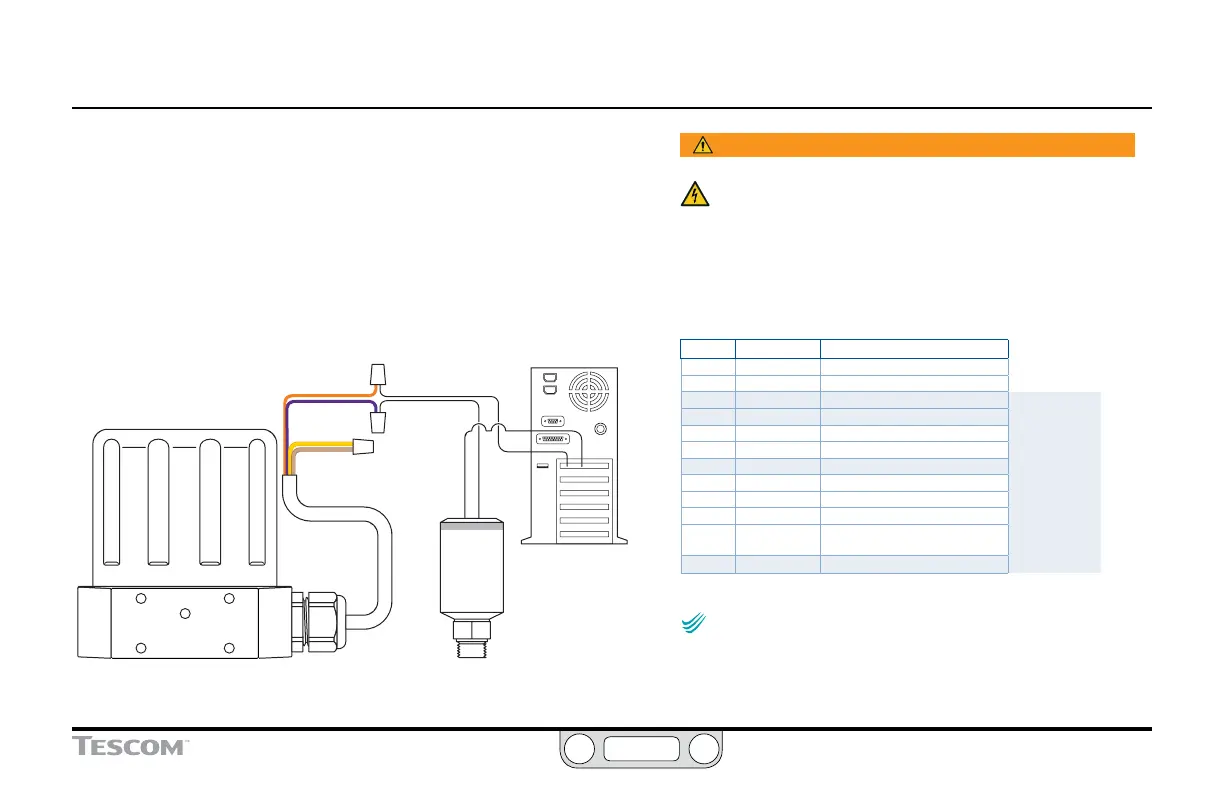
Task: Click the yellow electrical hazard icon
Action: click(x=694, y=195)
